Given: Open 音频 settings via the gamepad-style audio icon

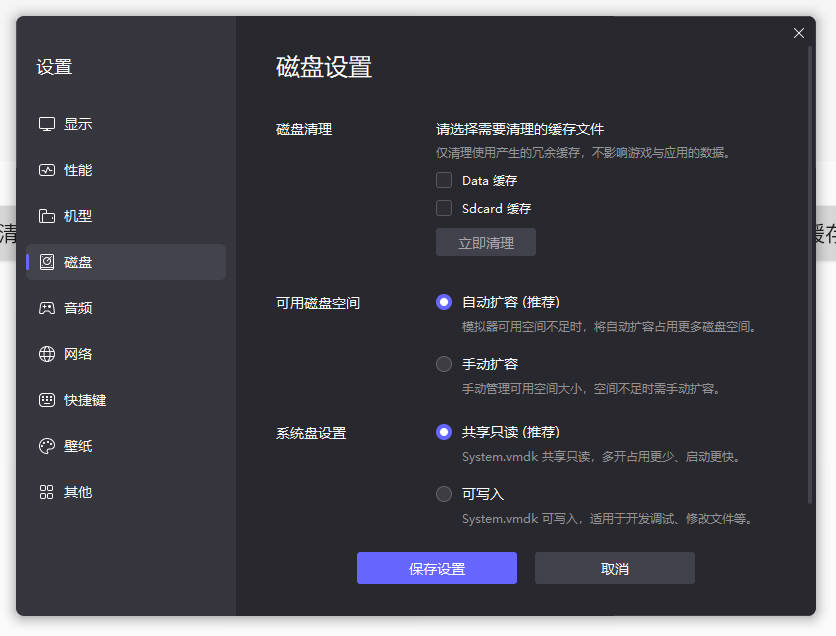Looking at the screenshot, I should [46, 307].
